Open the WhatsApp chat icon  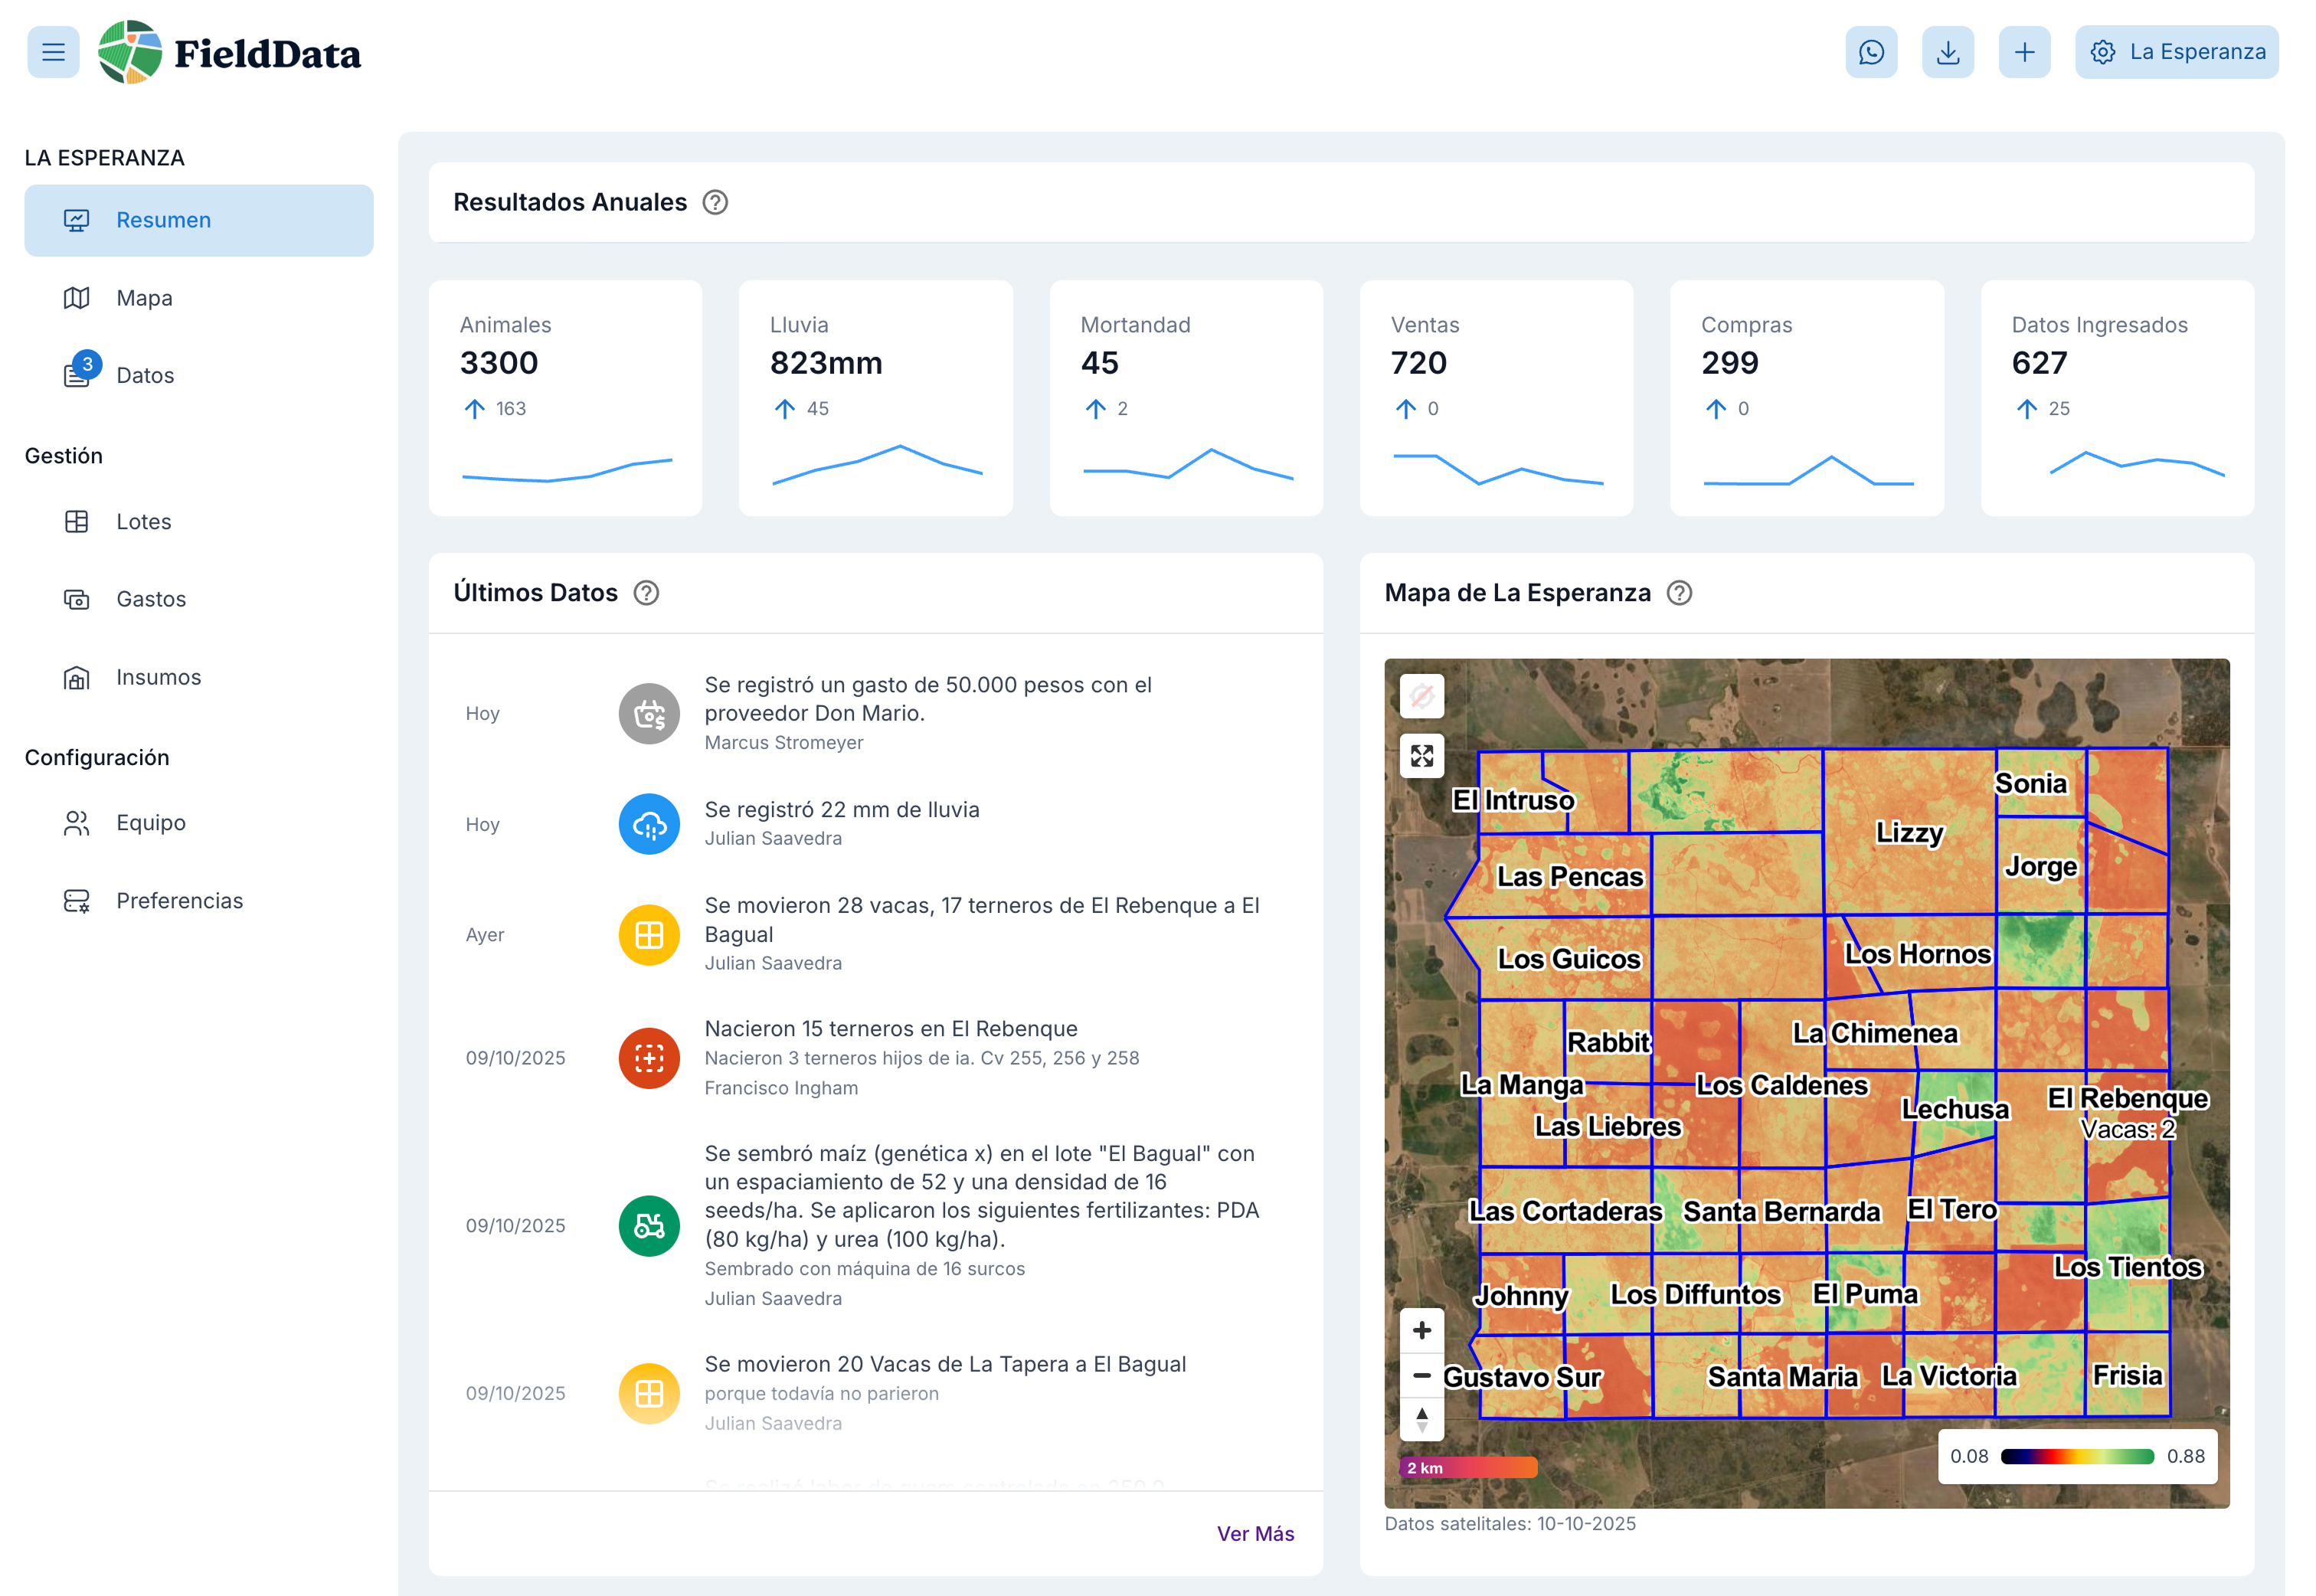(x=1870, y=52)
